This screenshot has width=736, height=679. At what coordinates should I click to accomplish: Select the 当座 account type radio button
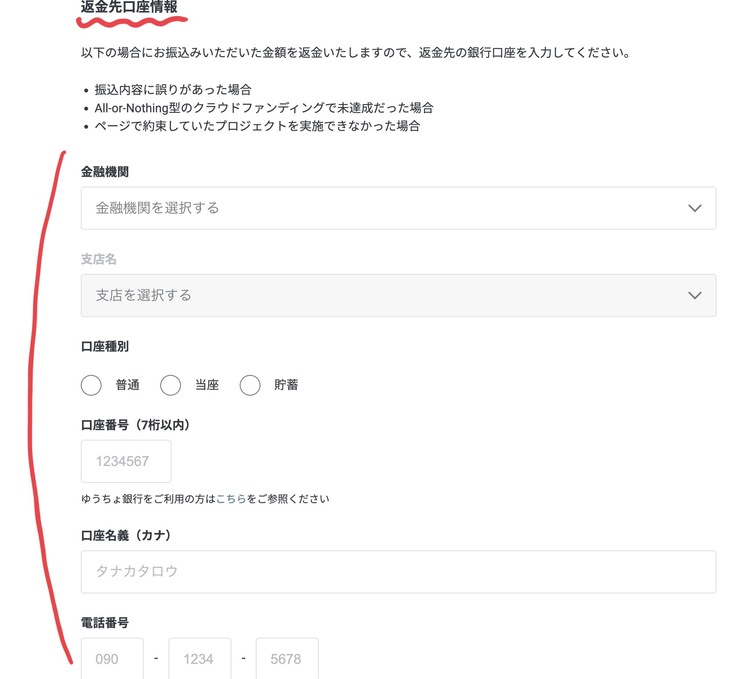point(171,385)
